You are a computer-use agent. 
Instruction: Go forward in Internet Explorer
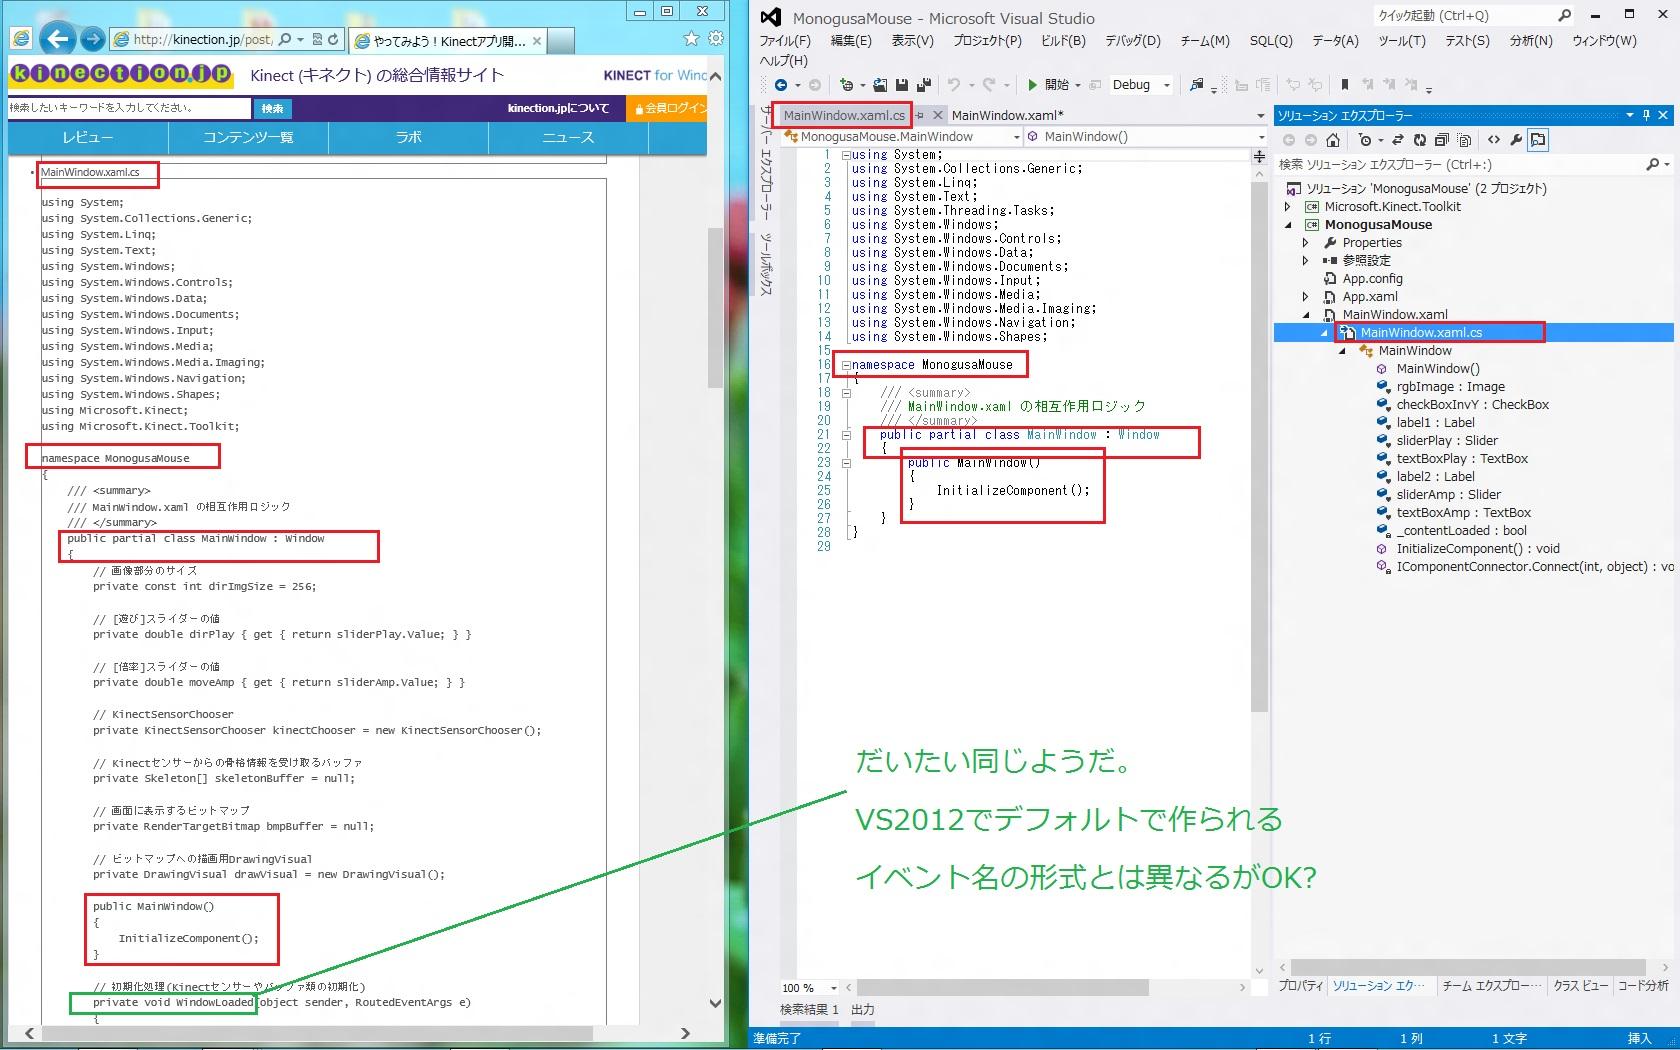92,39
